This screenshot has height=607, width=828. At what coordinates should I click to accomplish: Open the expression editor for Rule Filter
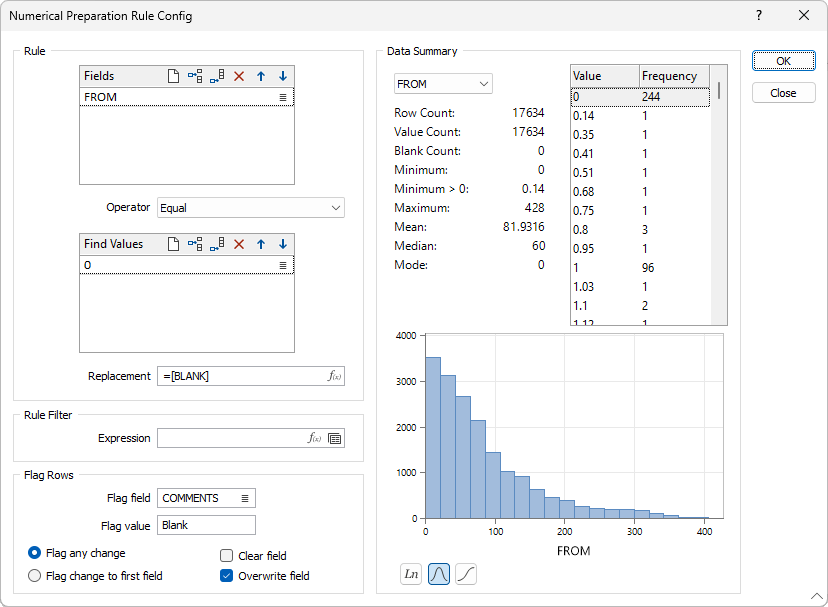pos(314,438)
